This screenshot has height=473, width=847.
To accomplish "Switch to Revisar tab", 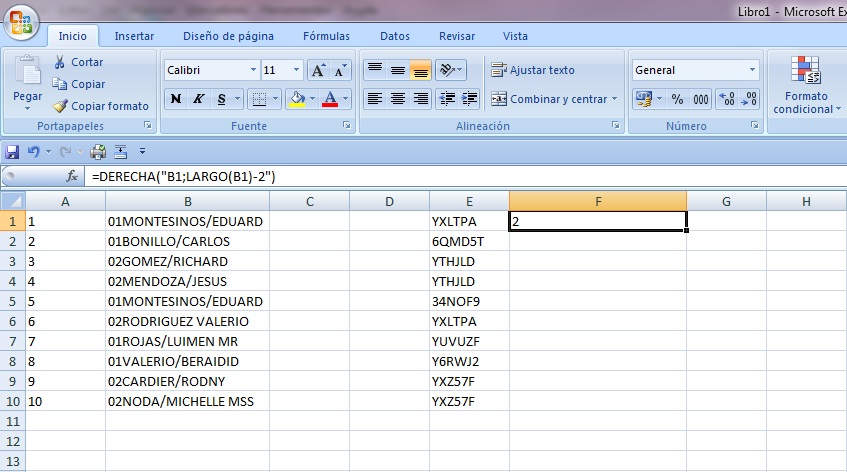I will 457,36.
